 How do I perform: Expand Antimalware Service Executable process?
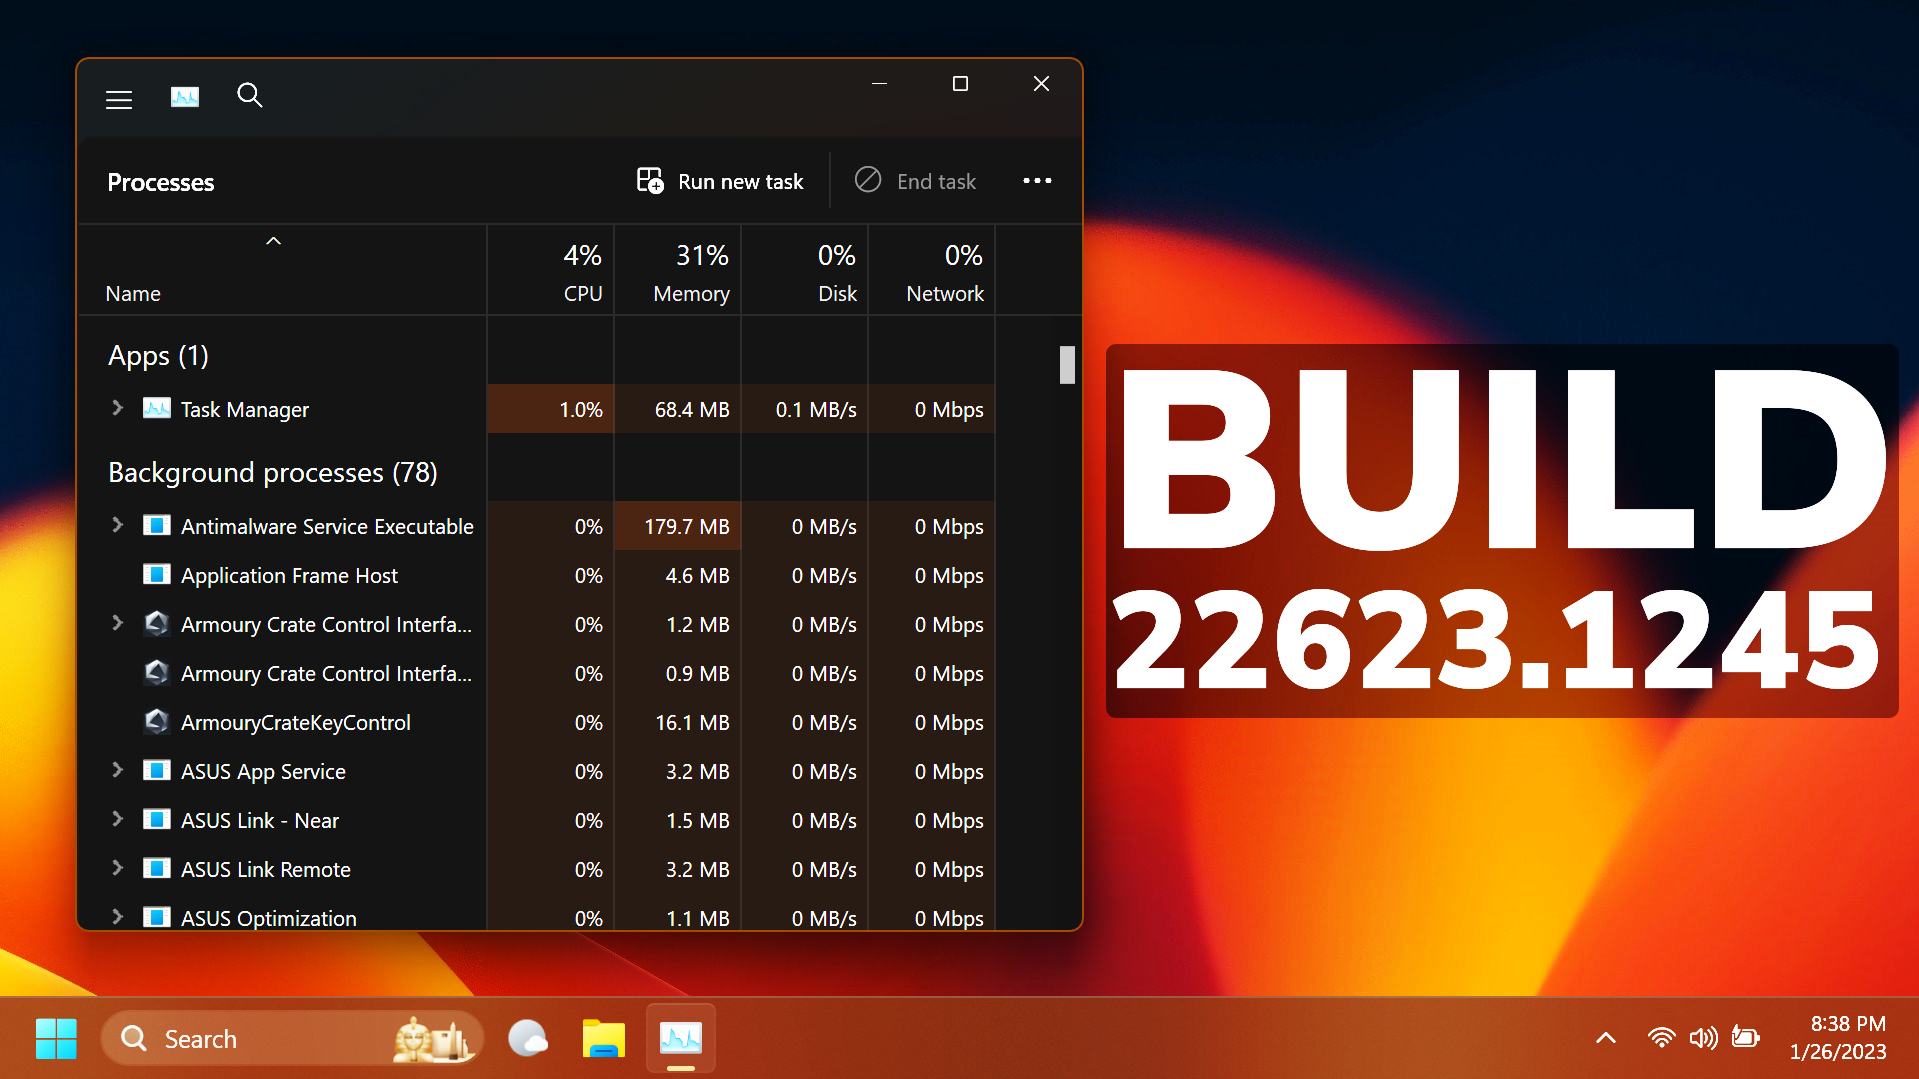[117, 525]
